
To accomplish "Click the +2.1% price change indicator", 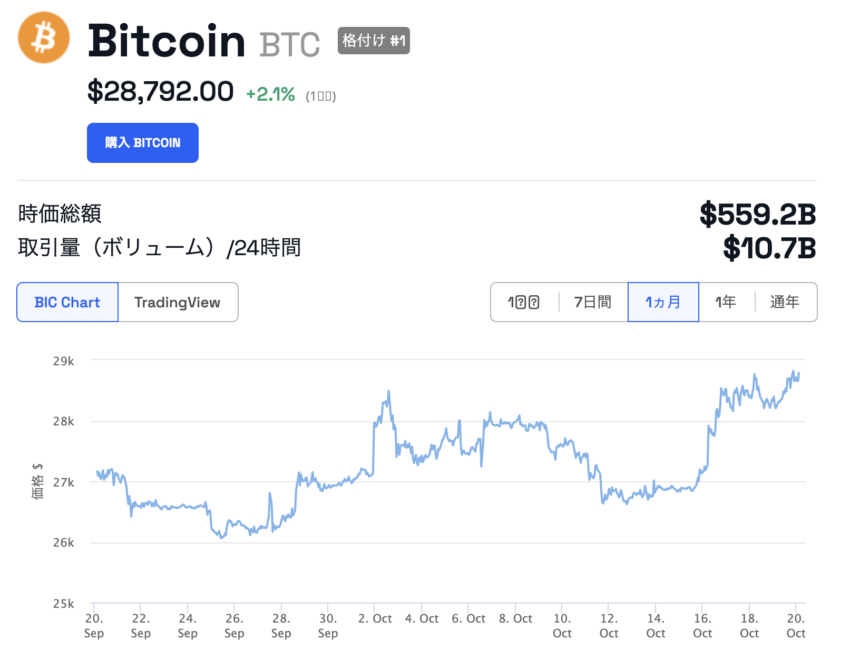I will click(x=271, y=94).
